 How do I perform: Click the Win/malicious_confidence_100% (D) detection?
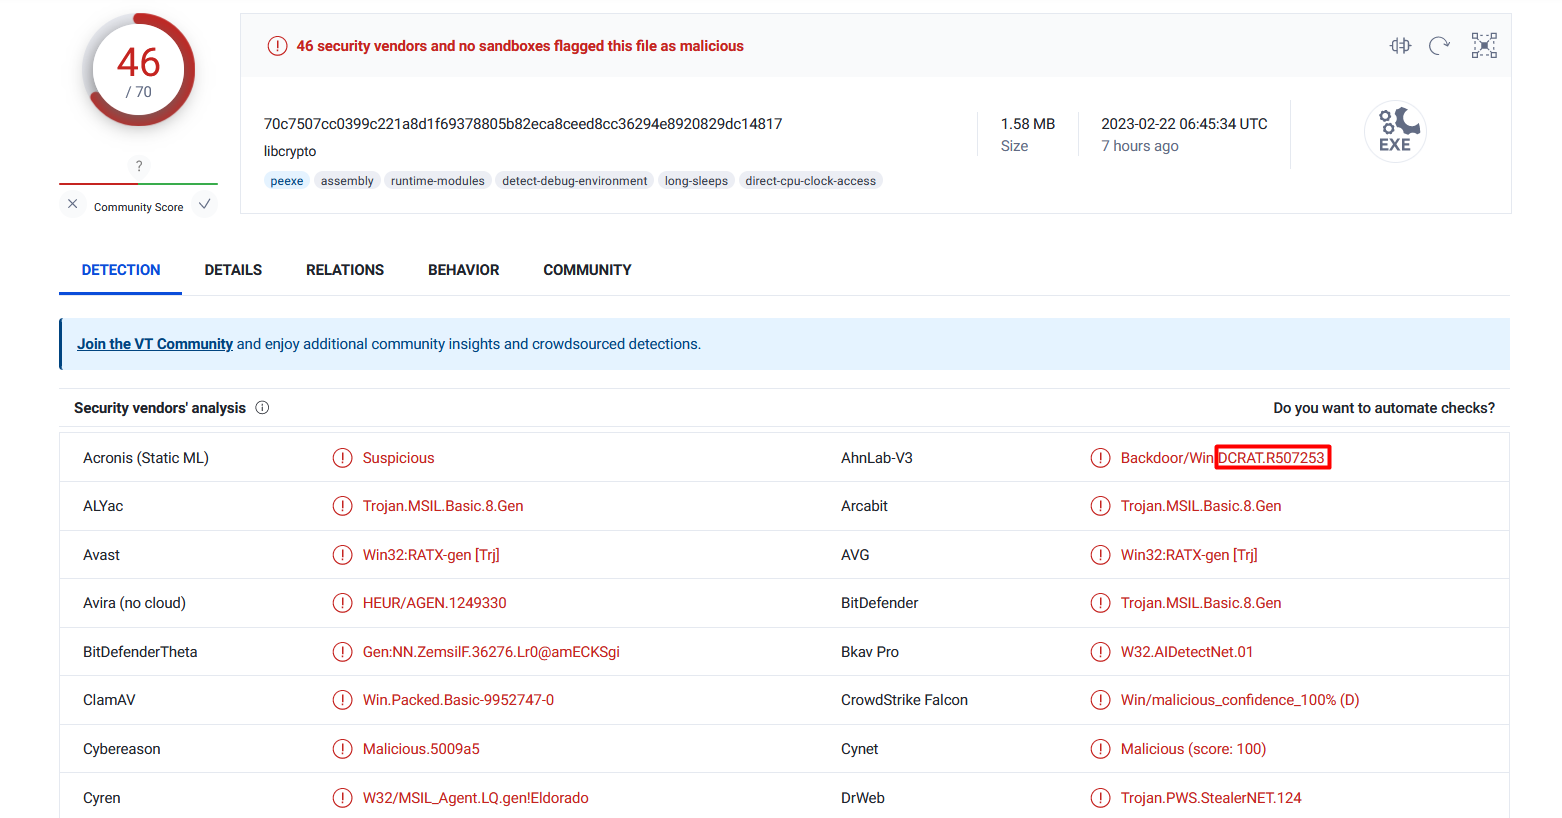coord(1240,700)
